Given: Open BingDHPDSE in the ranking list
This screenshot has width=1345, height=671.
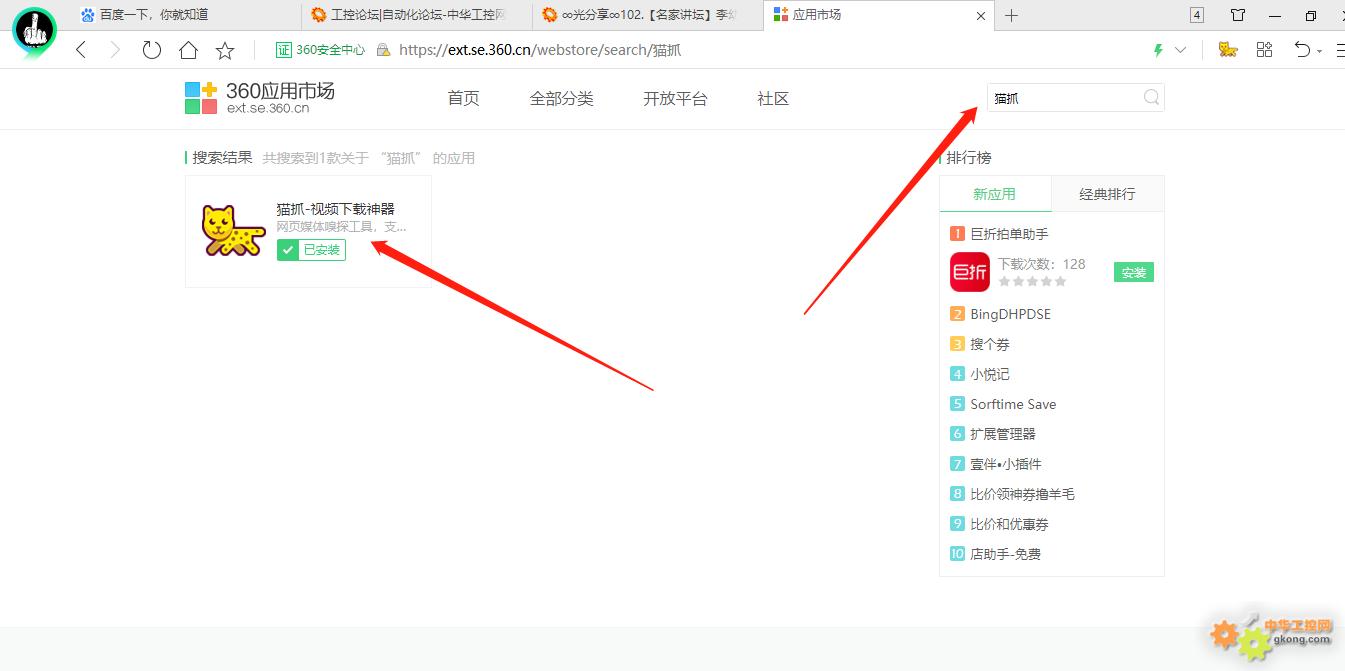Looking at the screenshot, I should [1010, 314].
